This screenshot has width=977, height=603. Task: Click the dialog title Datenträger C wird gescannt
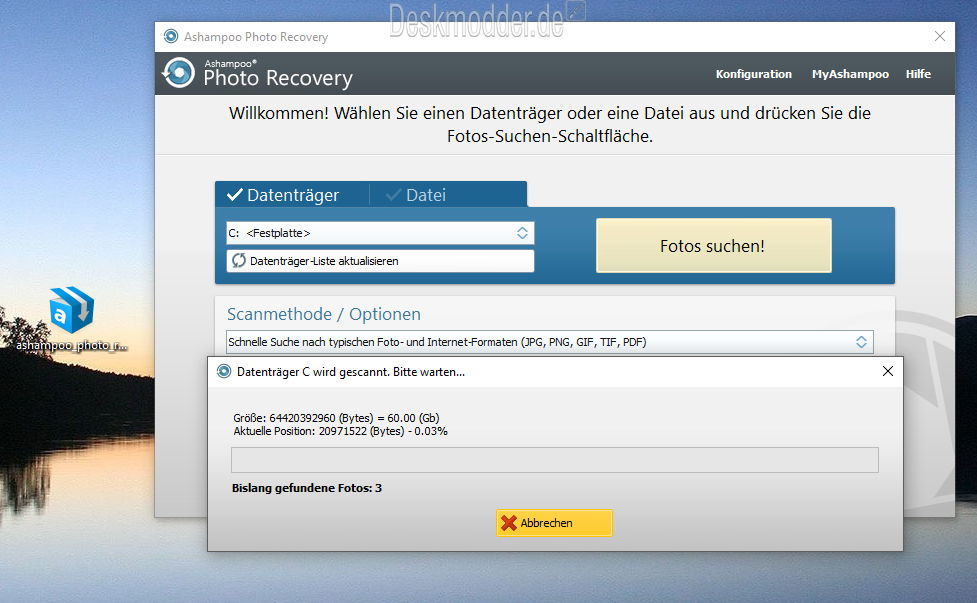pos(351,372)
